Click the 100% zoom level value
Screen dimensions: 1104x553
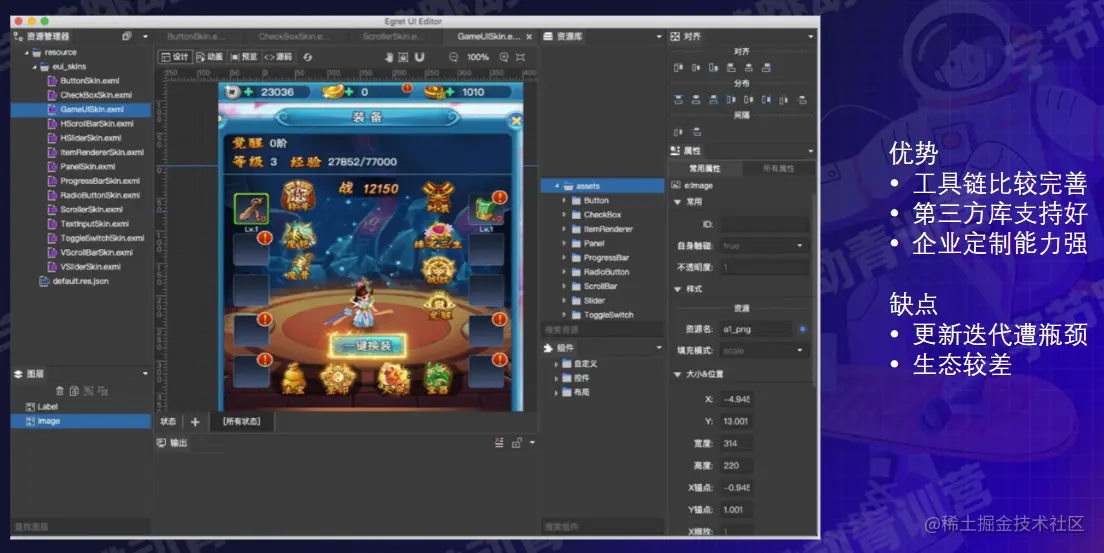click(478, 57)
